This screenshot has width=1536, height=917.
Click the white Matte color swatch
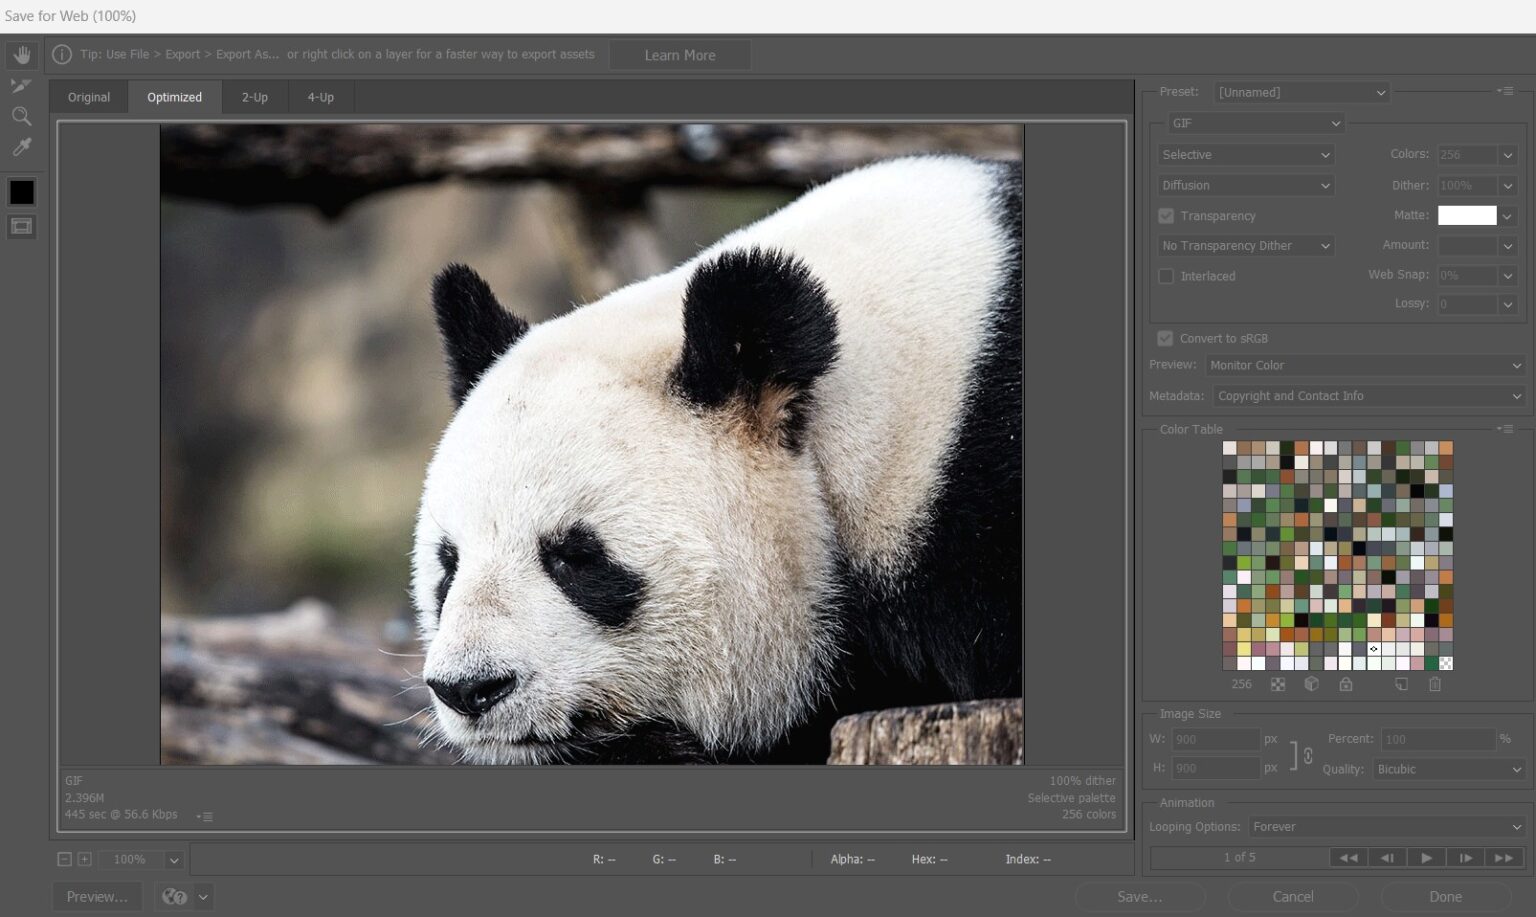[x=1465, y=215]
